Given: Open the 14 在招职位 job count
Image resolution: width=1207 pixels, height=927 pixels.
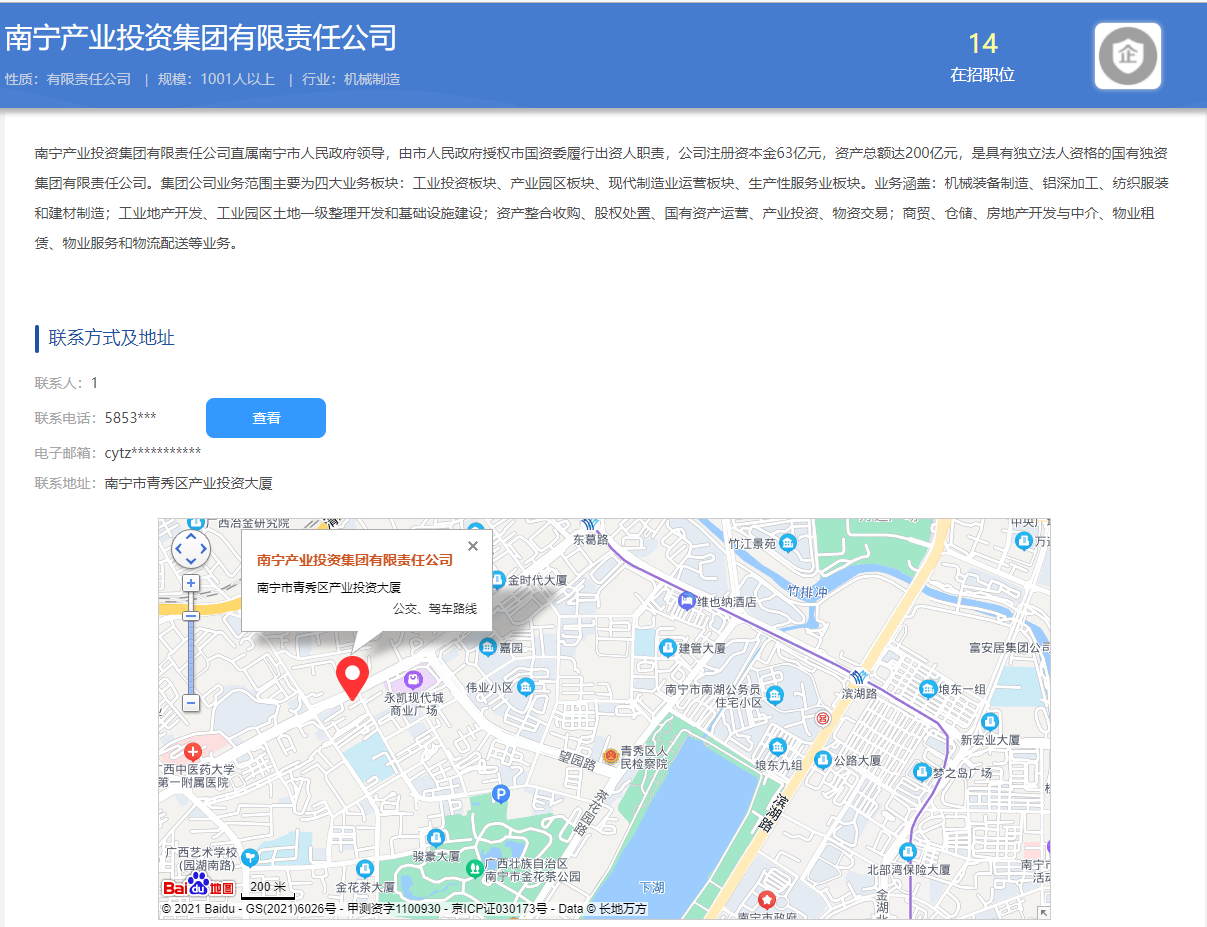Looking at the screenshot, I should tap(983, 58).
